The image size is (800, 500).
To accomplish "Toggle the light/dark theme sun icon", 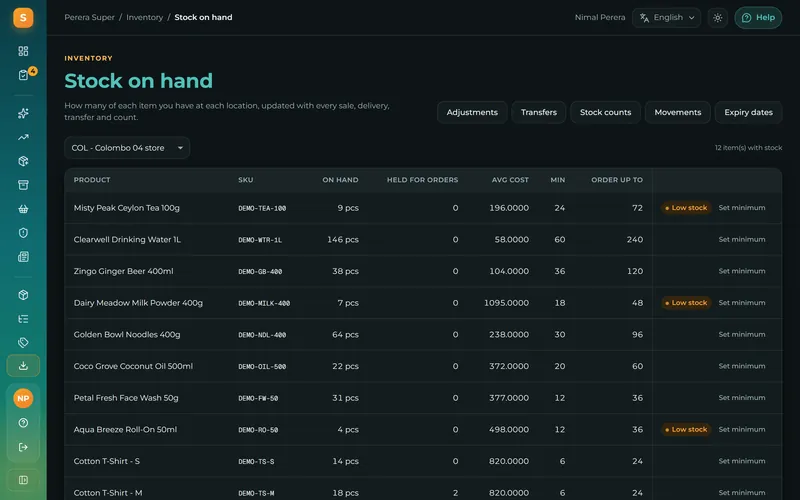I will pyautogui.click(x=717, y=18).
